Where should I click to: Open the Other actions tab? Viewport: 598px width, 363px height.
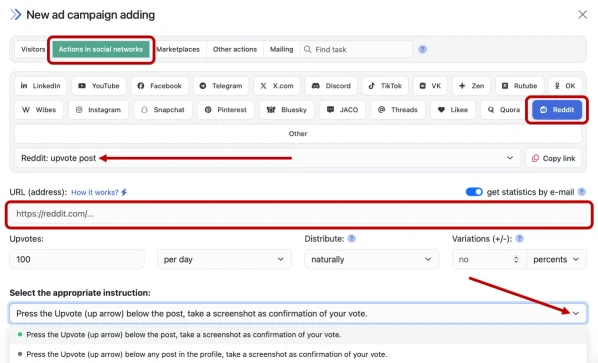pos(235,50)
